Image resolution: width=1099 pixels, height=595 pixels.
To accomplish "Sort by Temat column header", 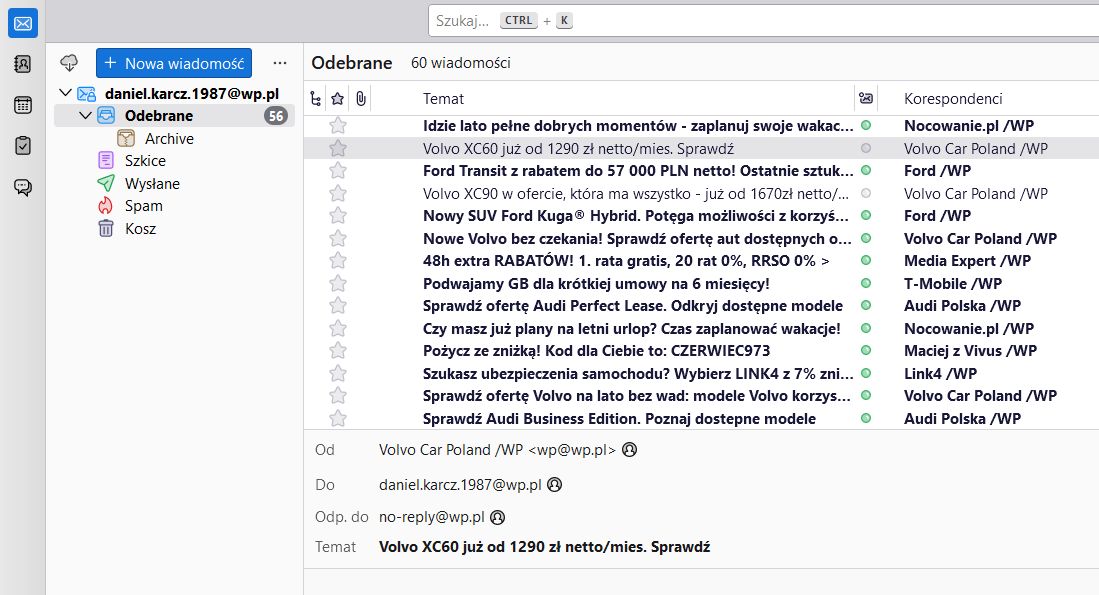I will point(443,99).
